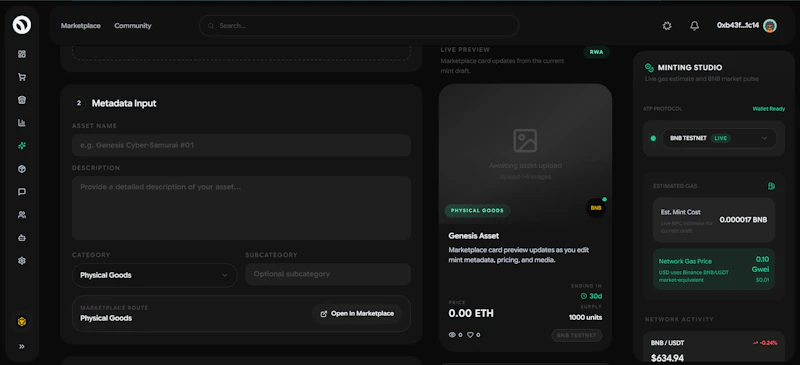Open the shopping cart icon in the sidebar
This screenshot has height=365, width=800.
[x=21, y=77]
